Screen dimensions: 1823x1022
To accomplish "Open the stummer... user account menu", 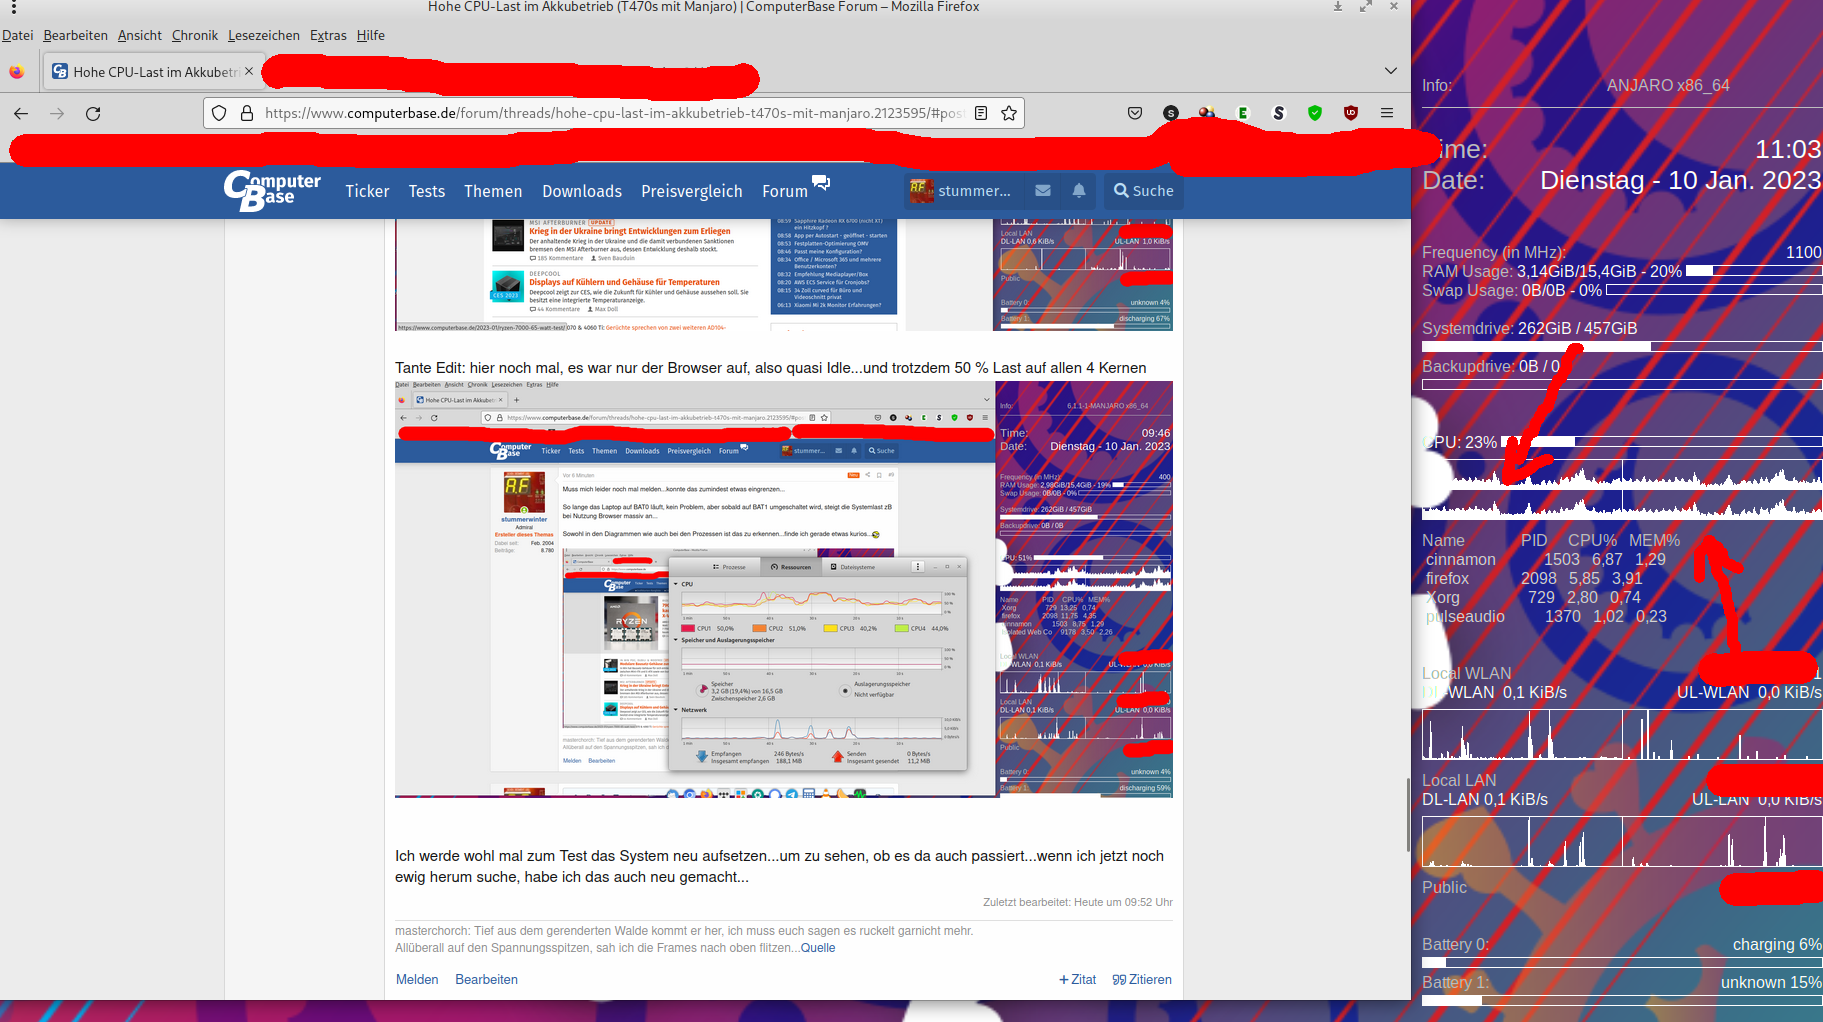I will (x=961, y=190).
